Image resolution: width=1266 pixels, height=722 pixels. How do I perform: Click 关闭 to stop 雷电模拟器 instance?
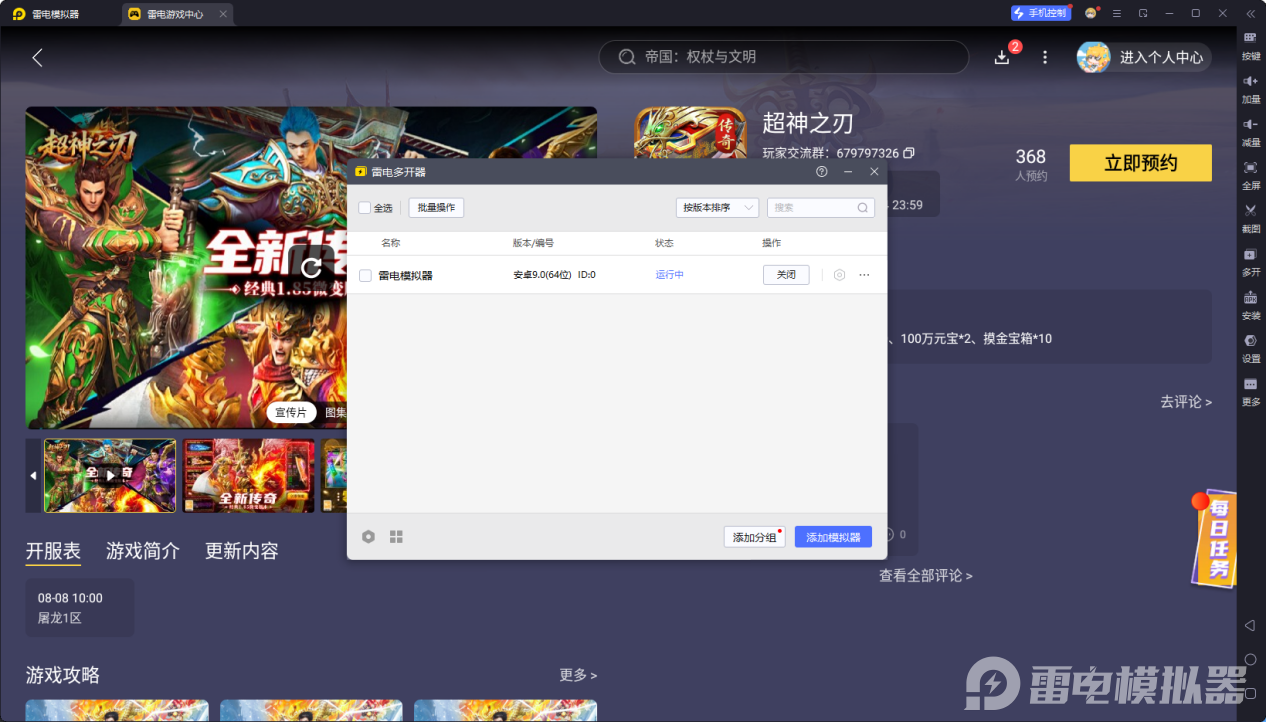(786, 275)
